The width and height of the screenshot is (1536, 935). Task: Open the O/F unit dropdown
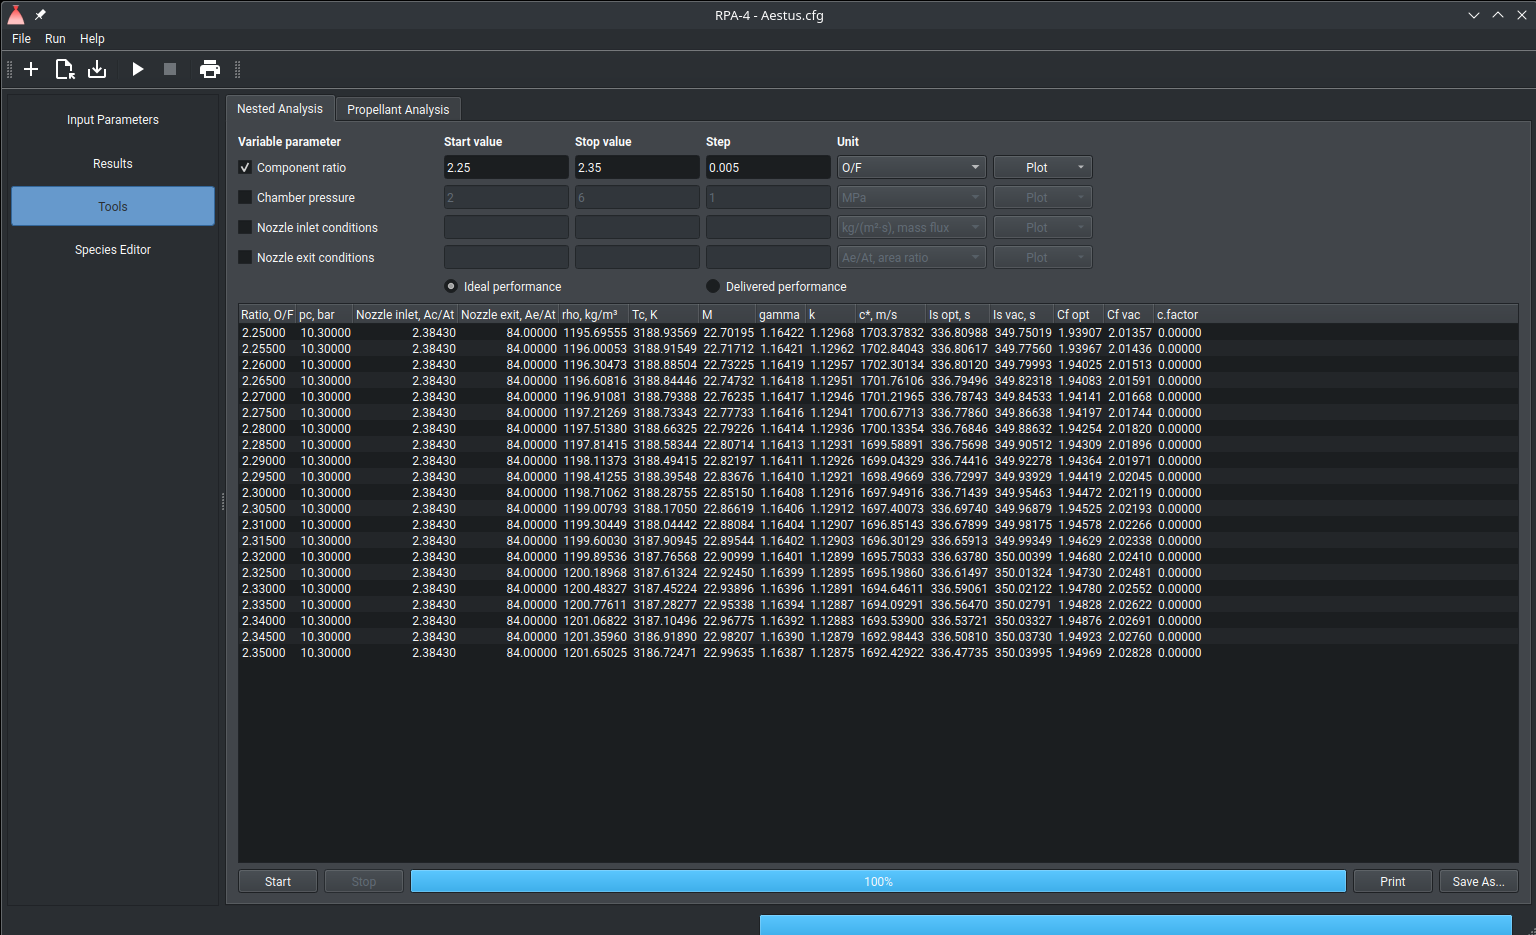pyautogui.click(x=911, y=168)
